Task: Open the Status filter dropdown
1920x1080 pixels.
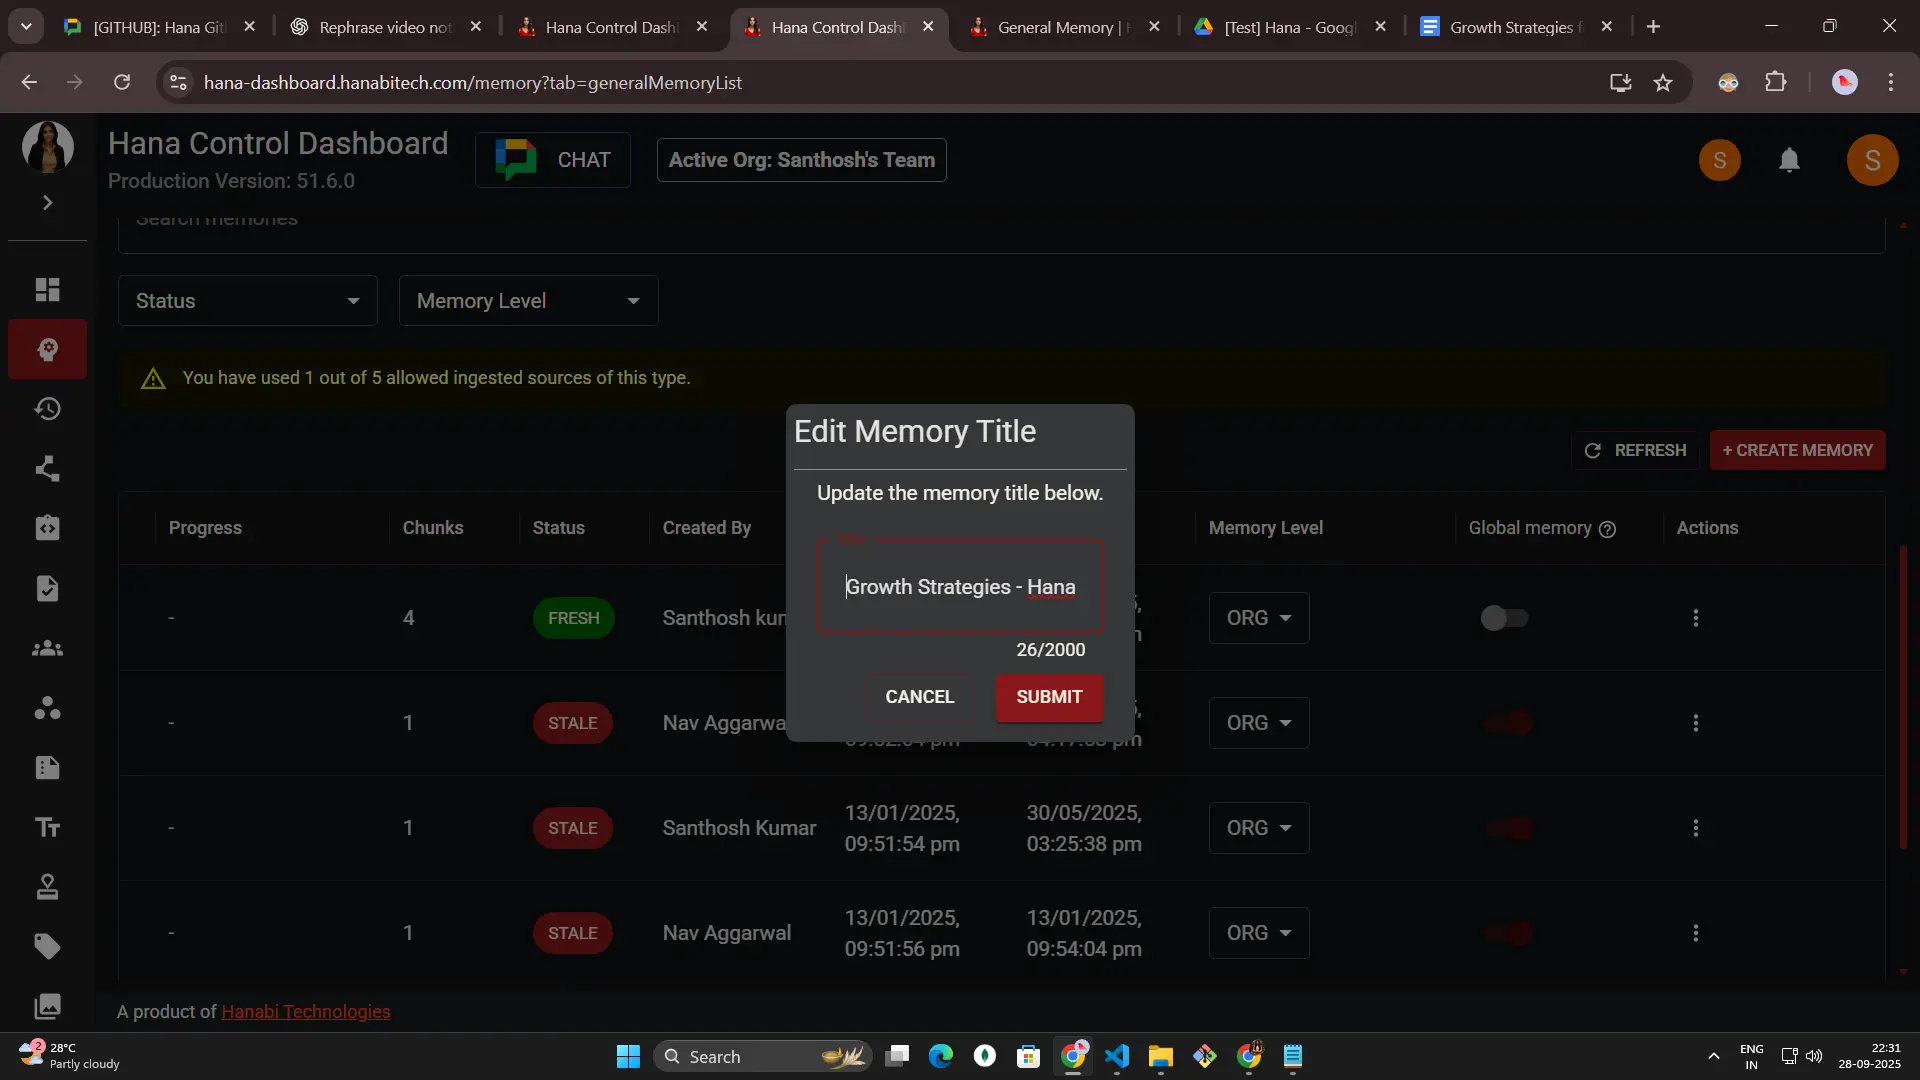Action: click(x=247, y=301)
